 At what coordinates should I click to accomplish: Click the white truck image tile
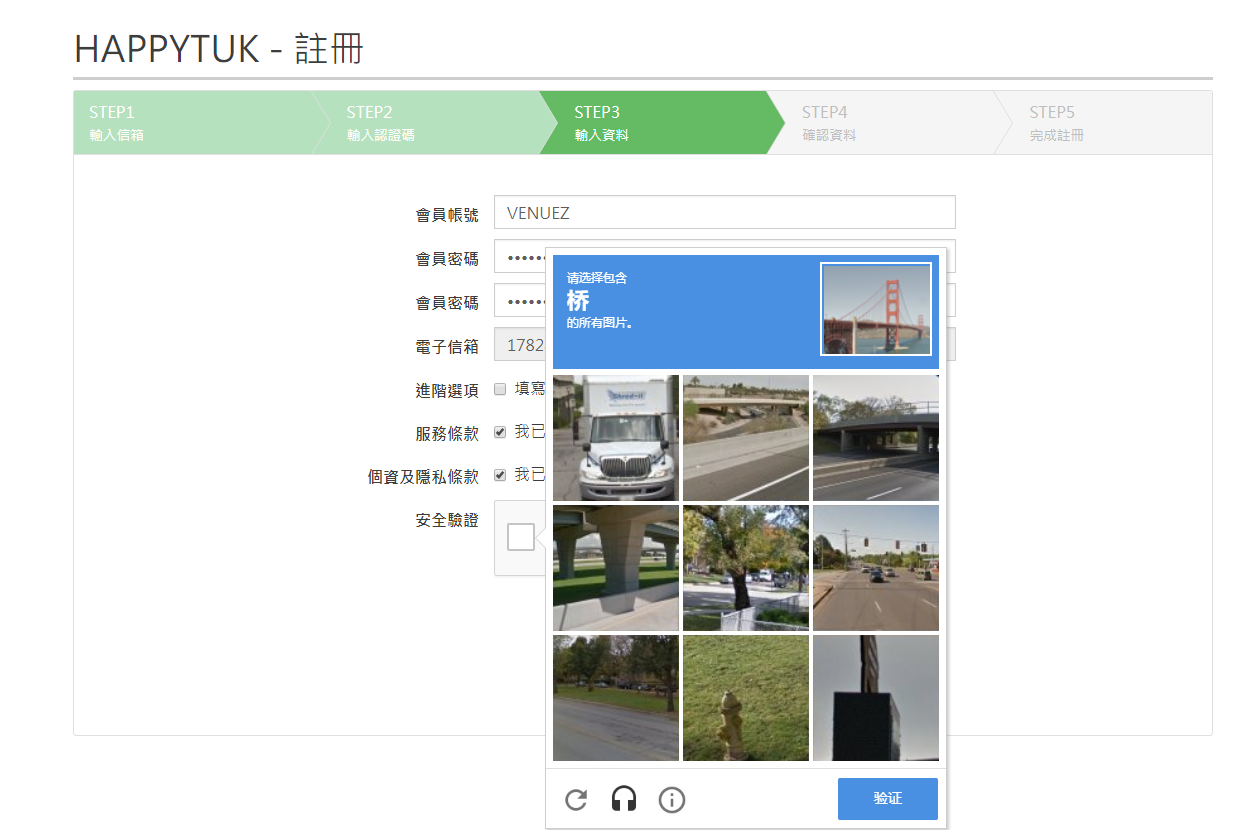tap(616, 438)
